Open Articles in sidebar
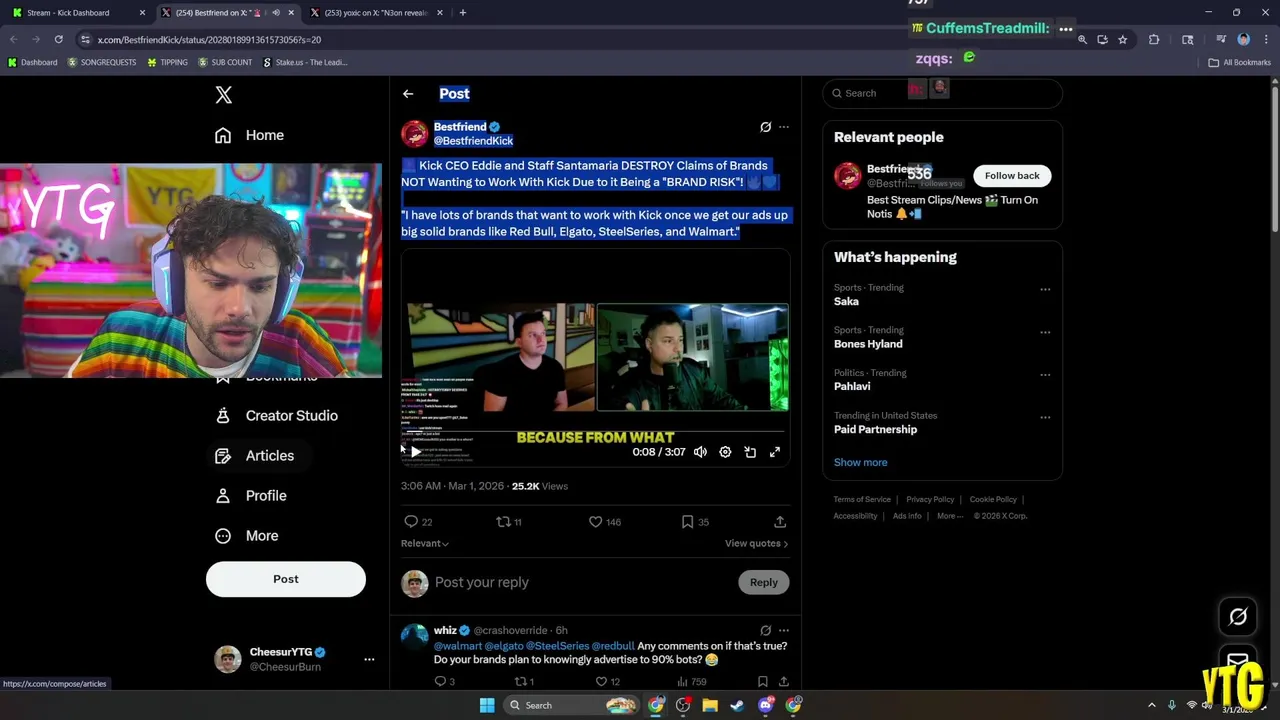This screenshot has height=720, width=1280. pos(255,455)
